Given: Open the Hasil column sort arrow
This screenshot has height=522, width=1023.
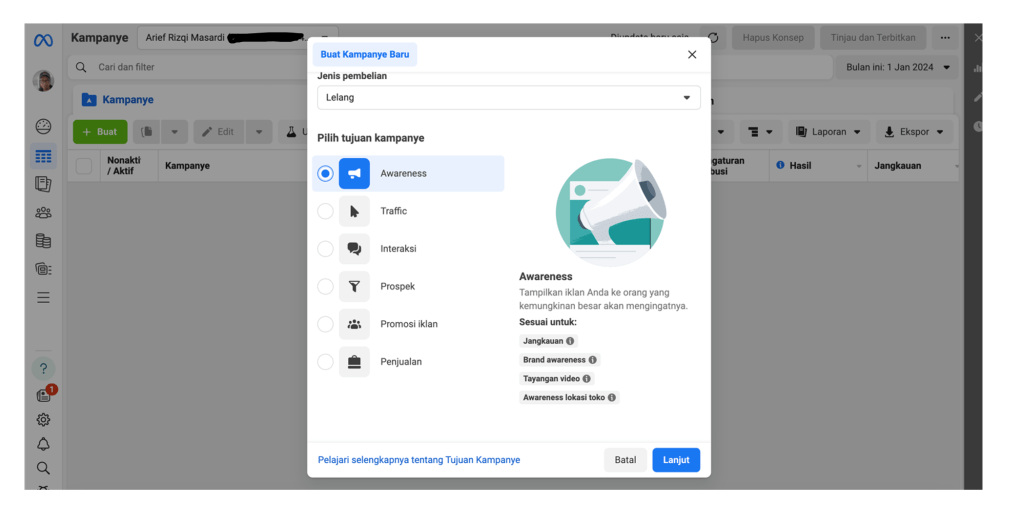Looking at the screenshot, I should tap(859, 166).
